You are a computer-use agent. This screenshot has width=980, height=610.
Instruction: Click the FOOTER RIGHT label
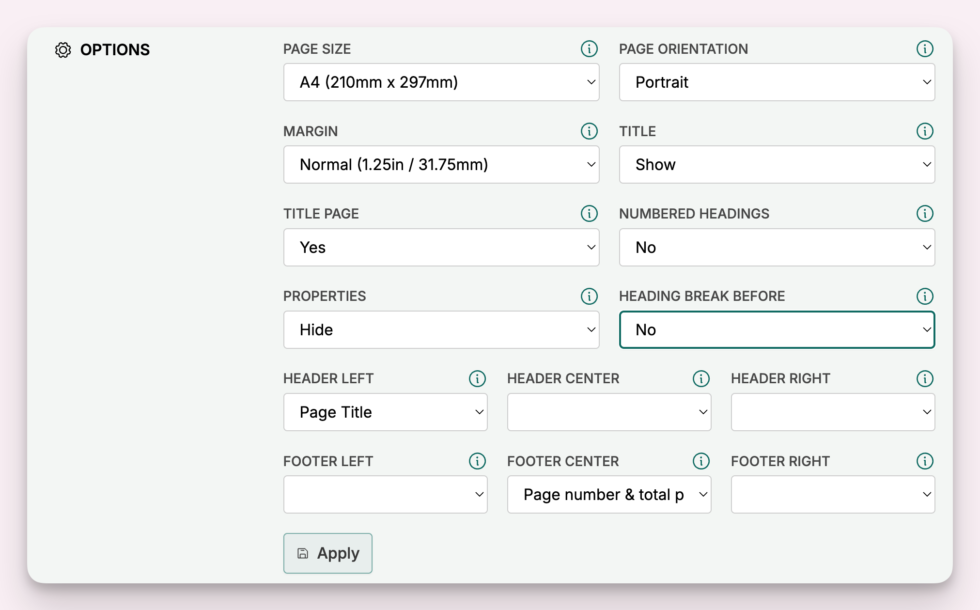781,461
